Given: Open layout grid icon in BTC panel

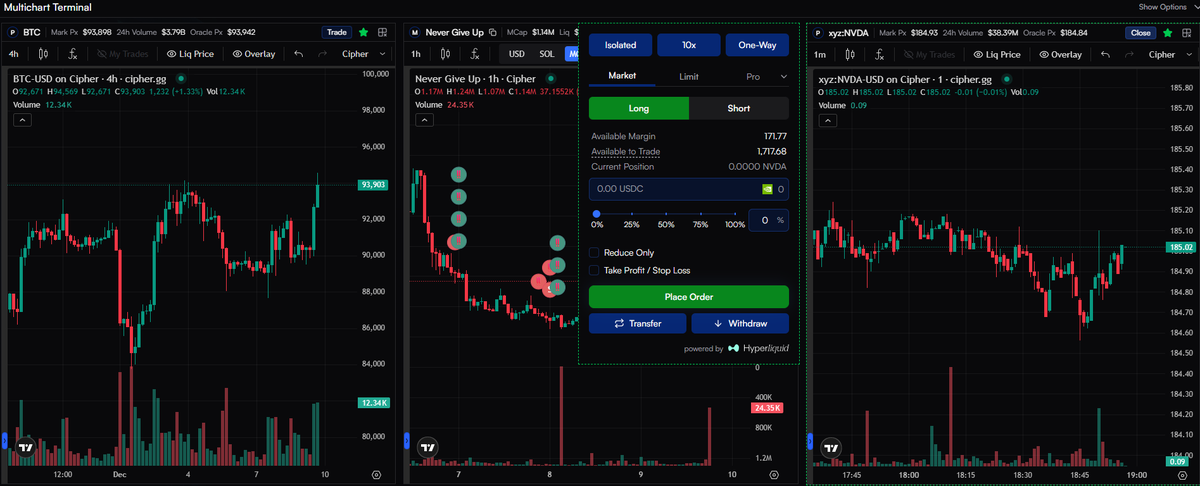Looking at the screenshot, I should [x=383, y=32].
